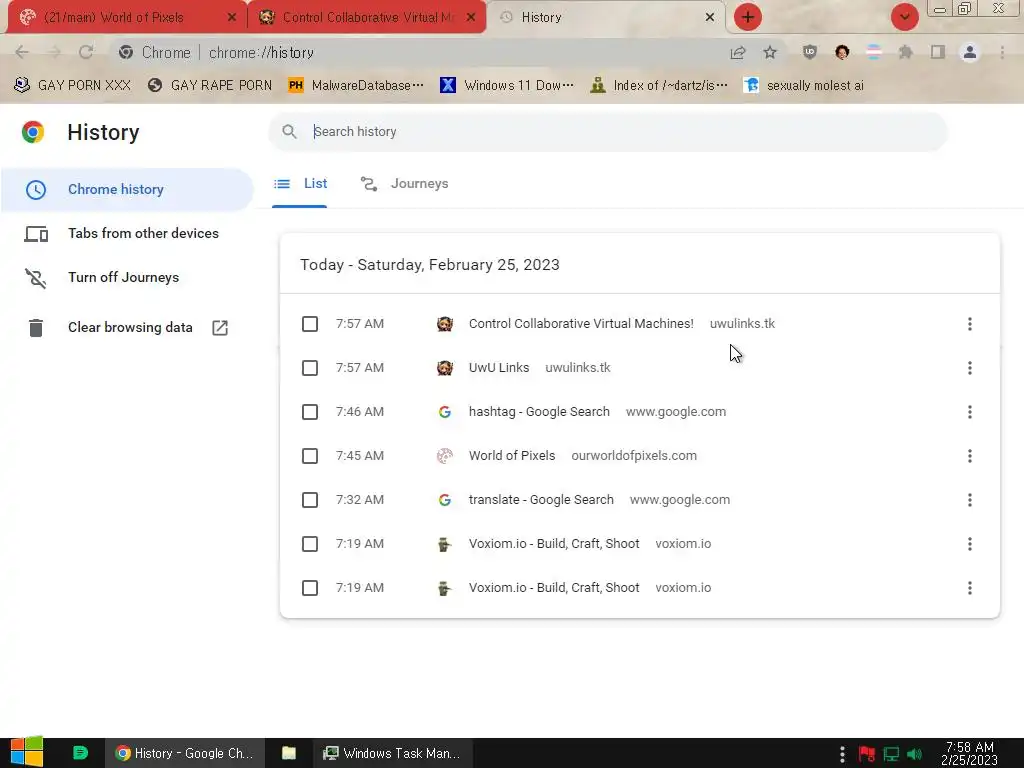This screenshot has height=768, width=1024.
Task: Click the search magnifier icon in history
Action: click(x=289, y=132)
